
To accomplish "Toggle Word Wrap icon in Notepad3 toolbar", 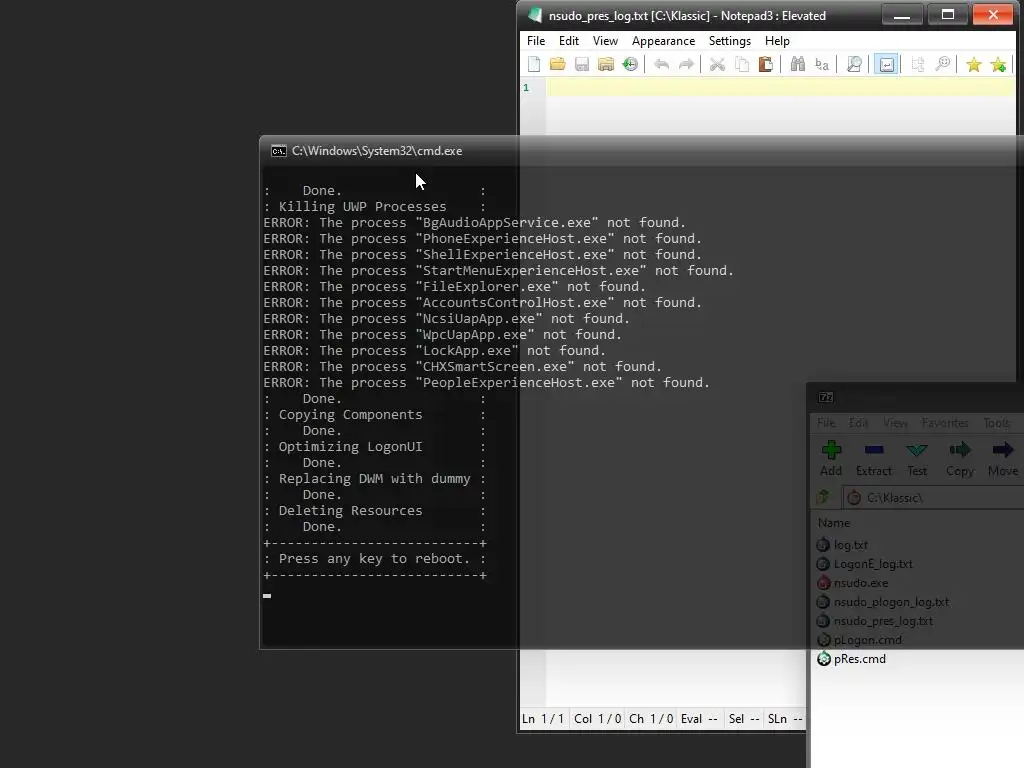I will 886,64.
